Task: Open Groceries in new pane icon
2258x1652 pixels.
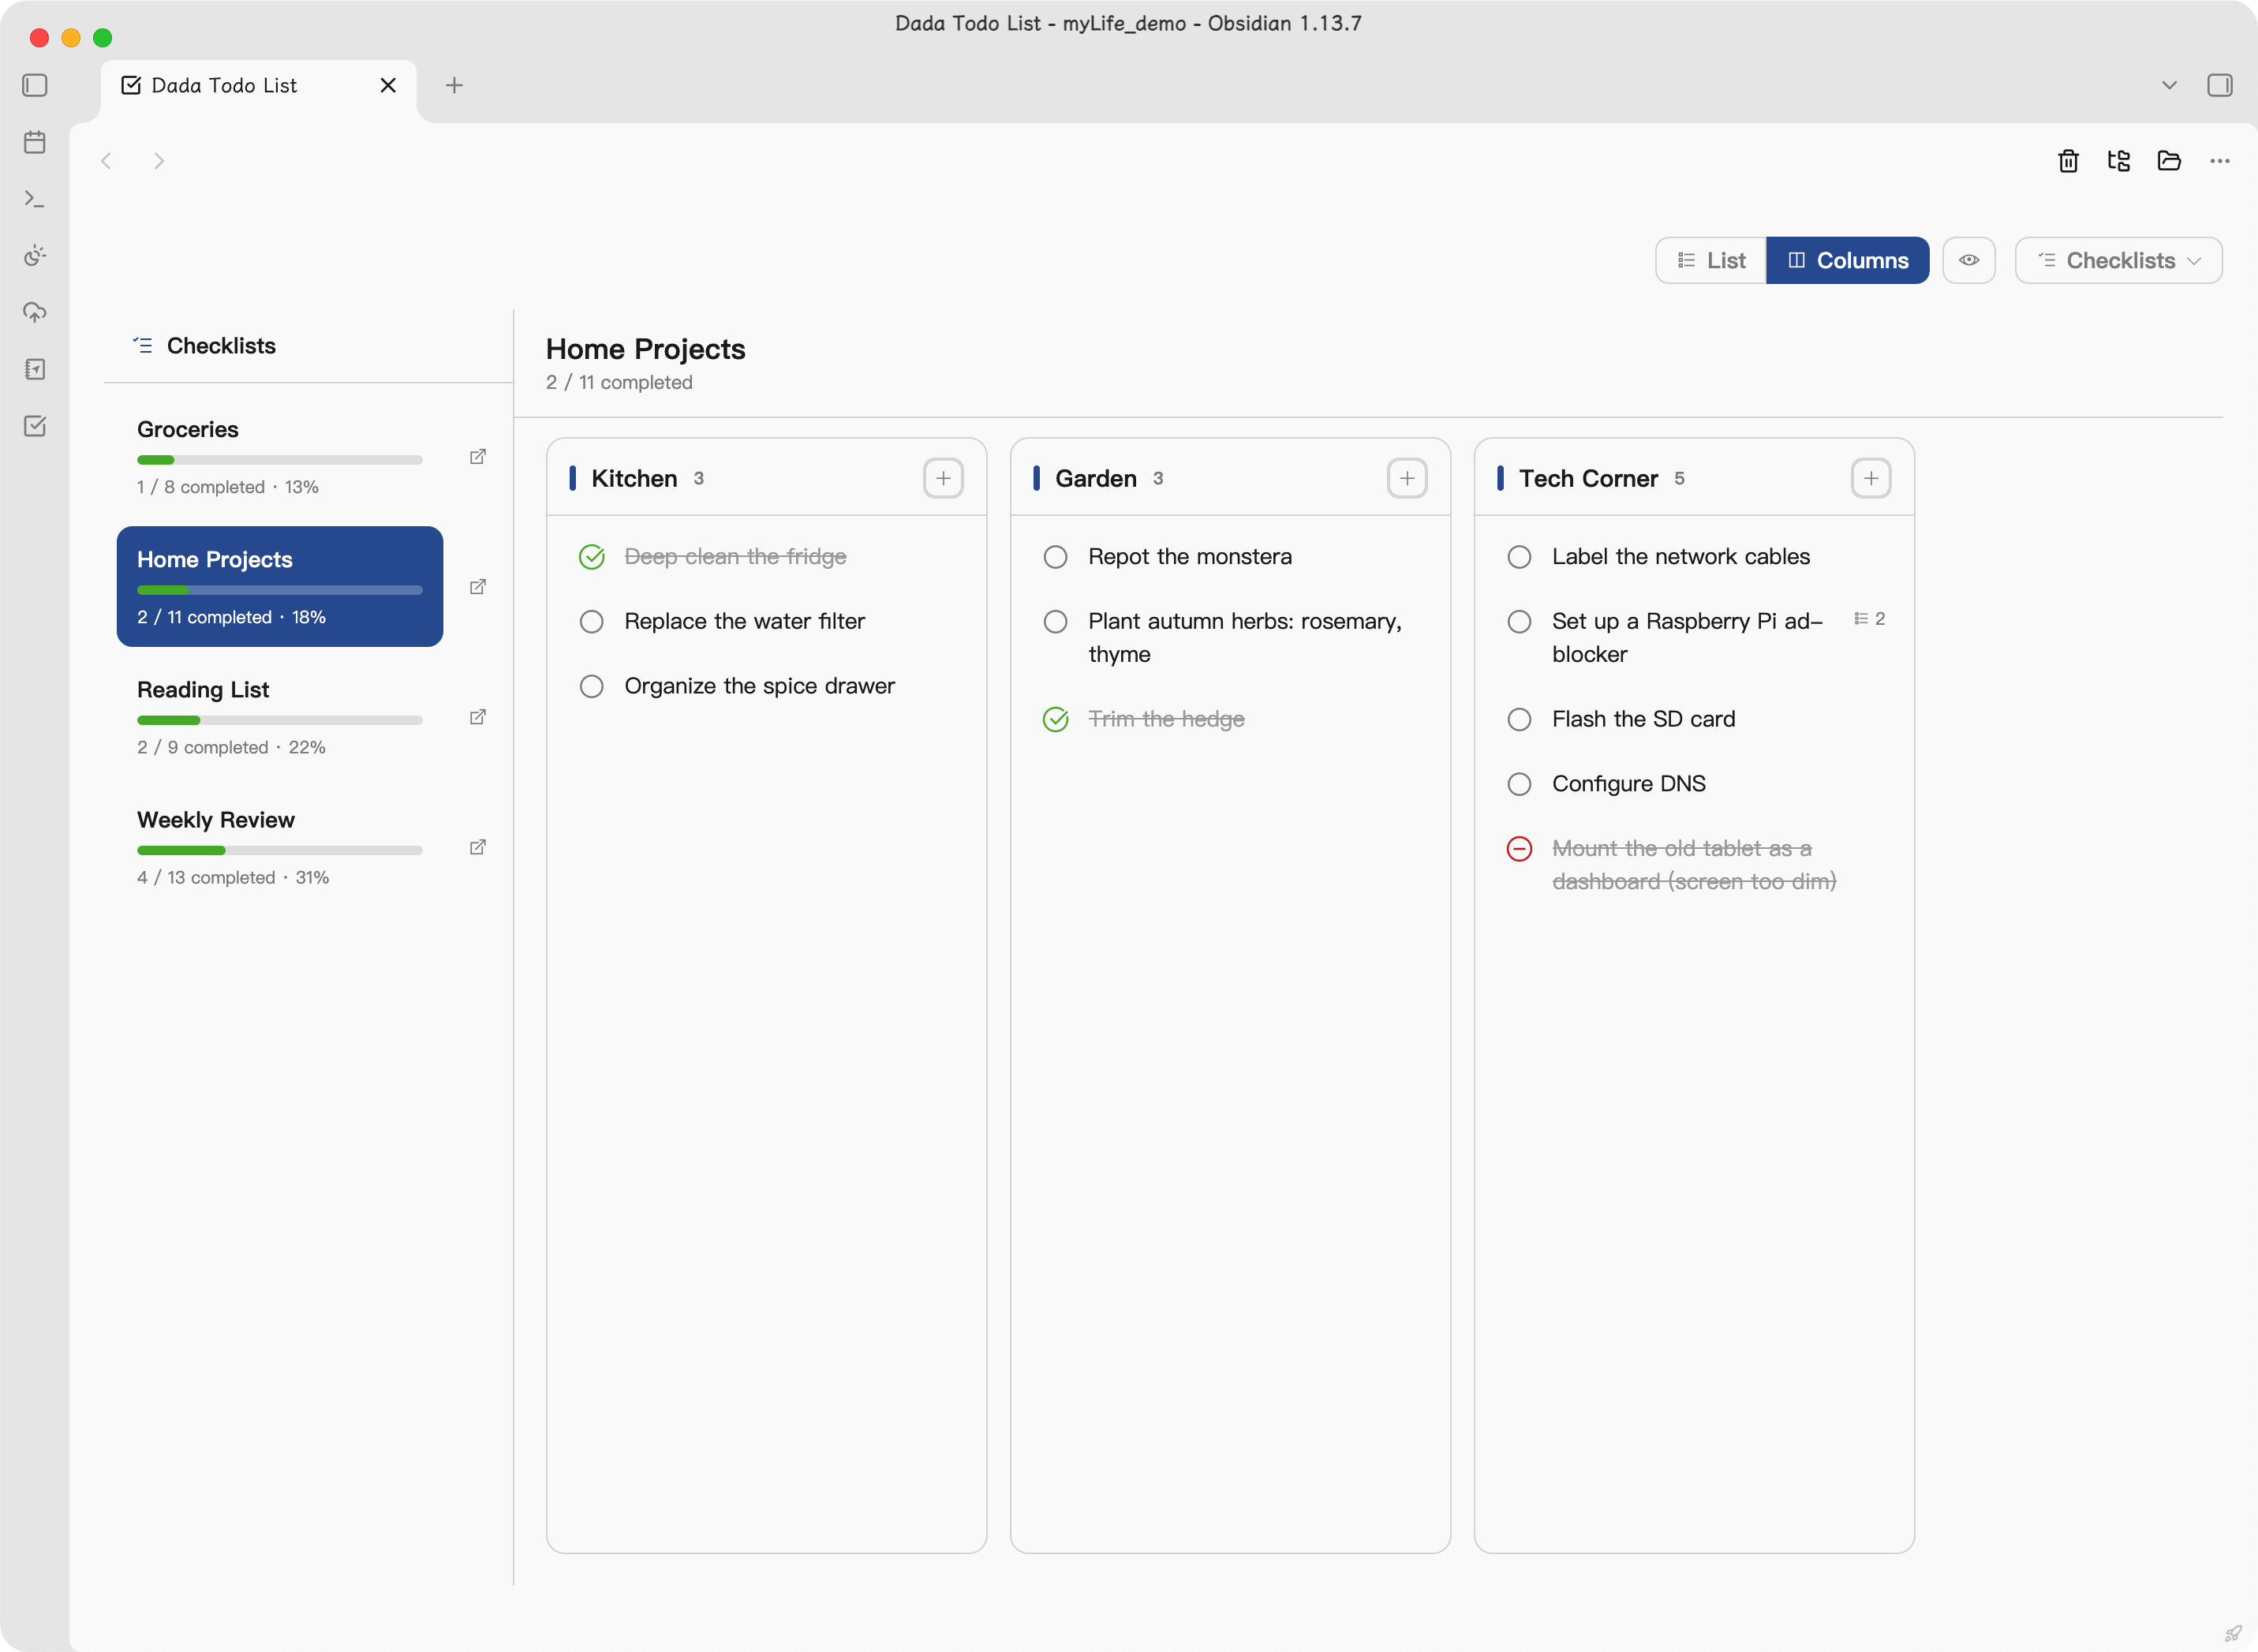Action: click(478, 457)
